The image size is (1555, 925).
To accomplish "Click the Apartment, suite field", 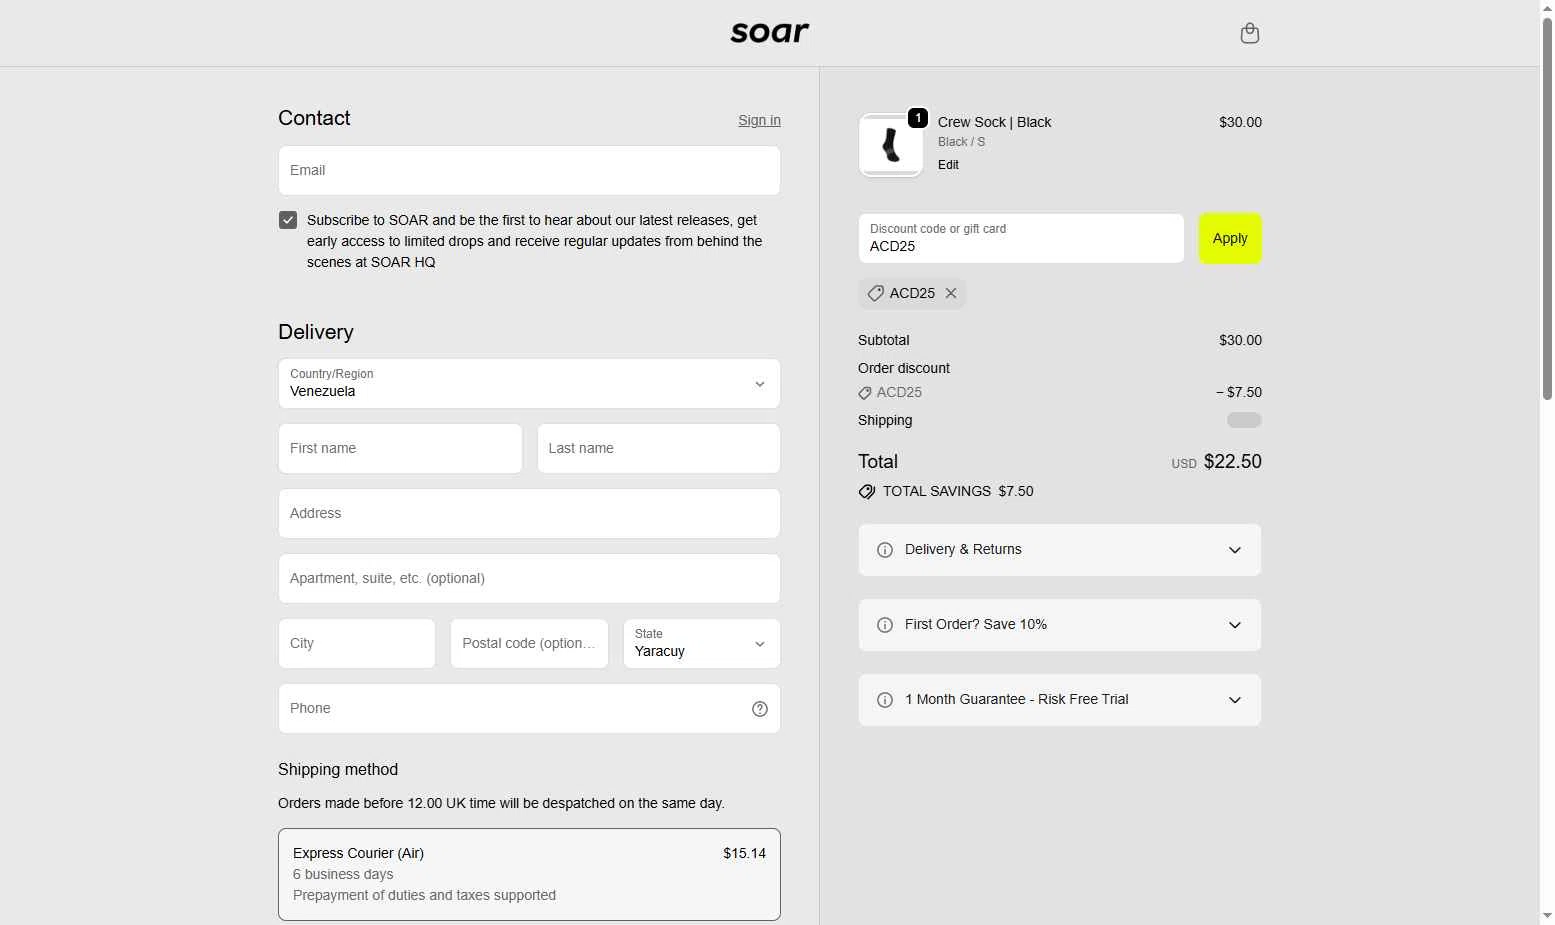I will coord(529,579).
